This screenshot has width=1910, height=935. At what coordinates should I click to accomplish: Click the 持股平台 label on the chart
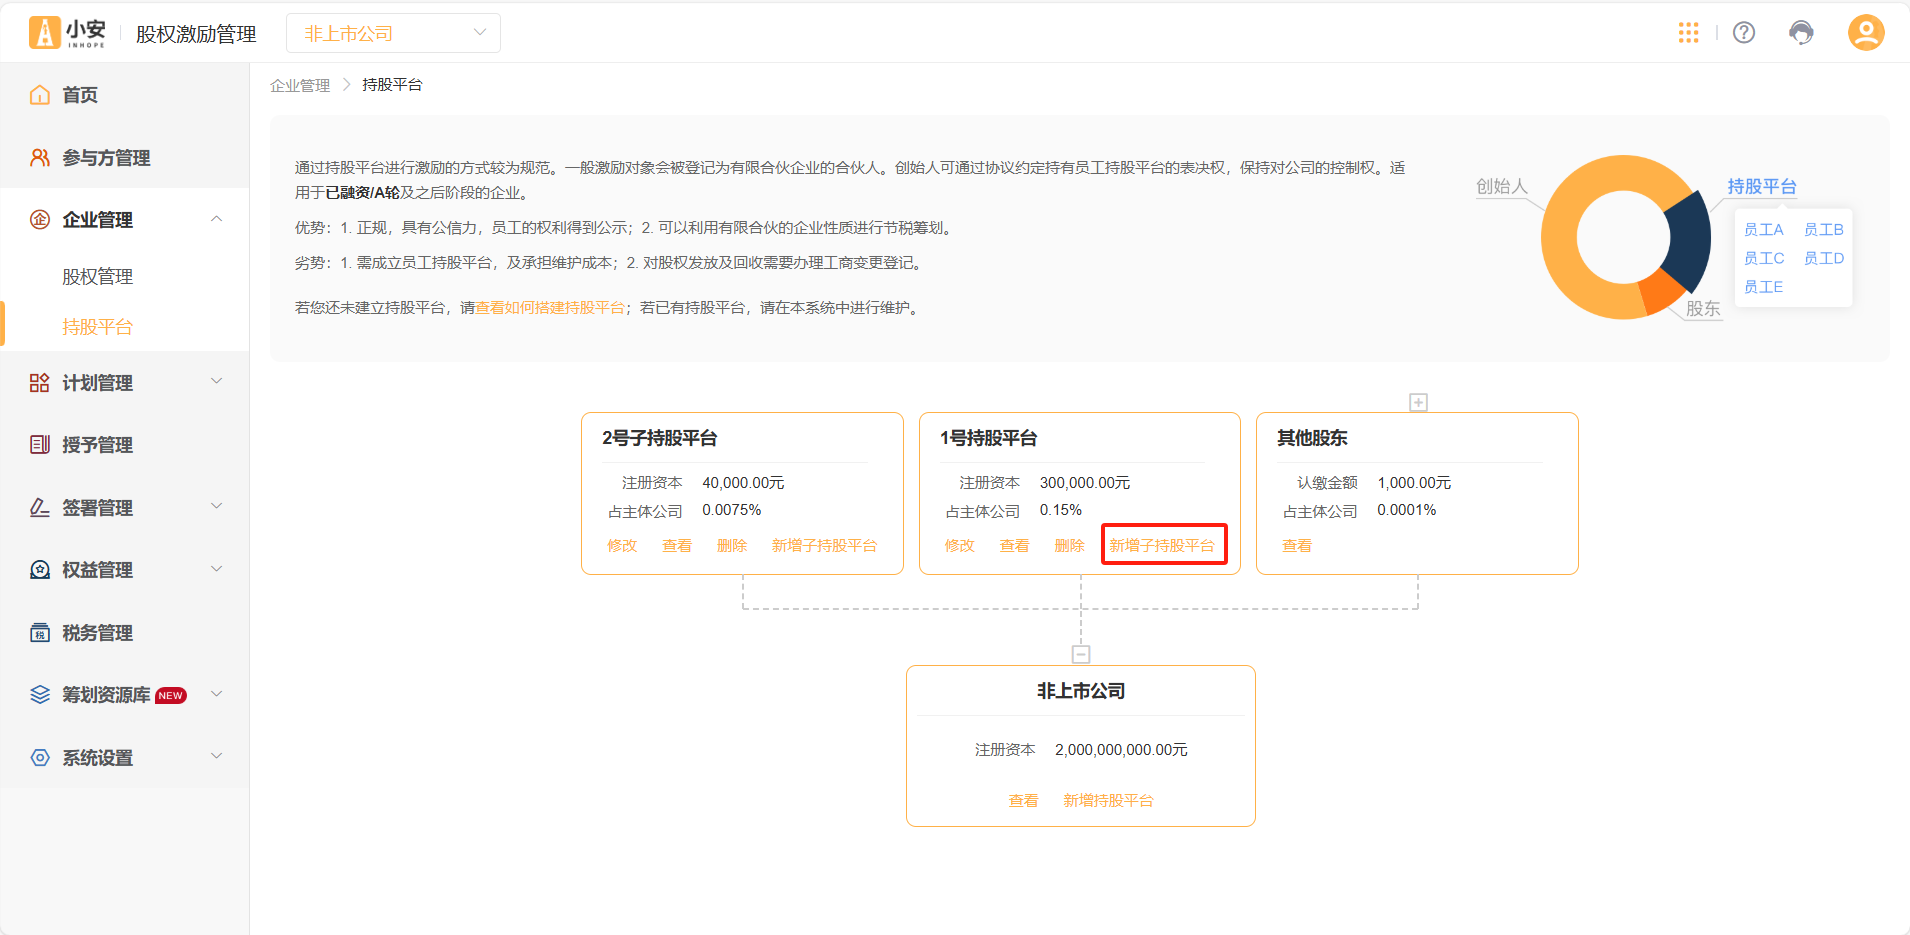click(1762, 187)
